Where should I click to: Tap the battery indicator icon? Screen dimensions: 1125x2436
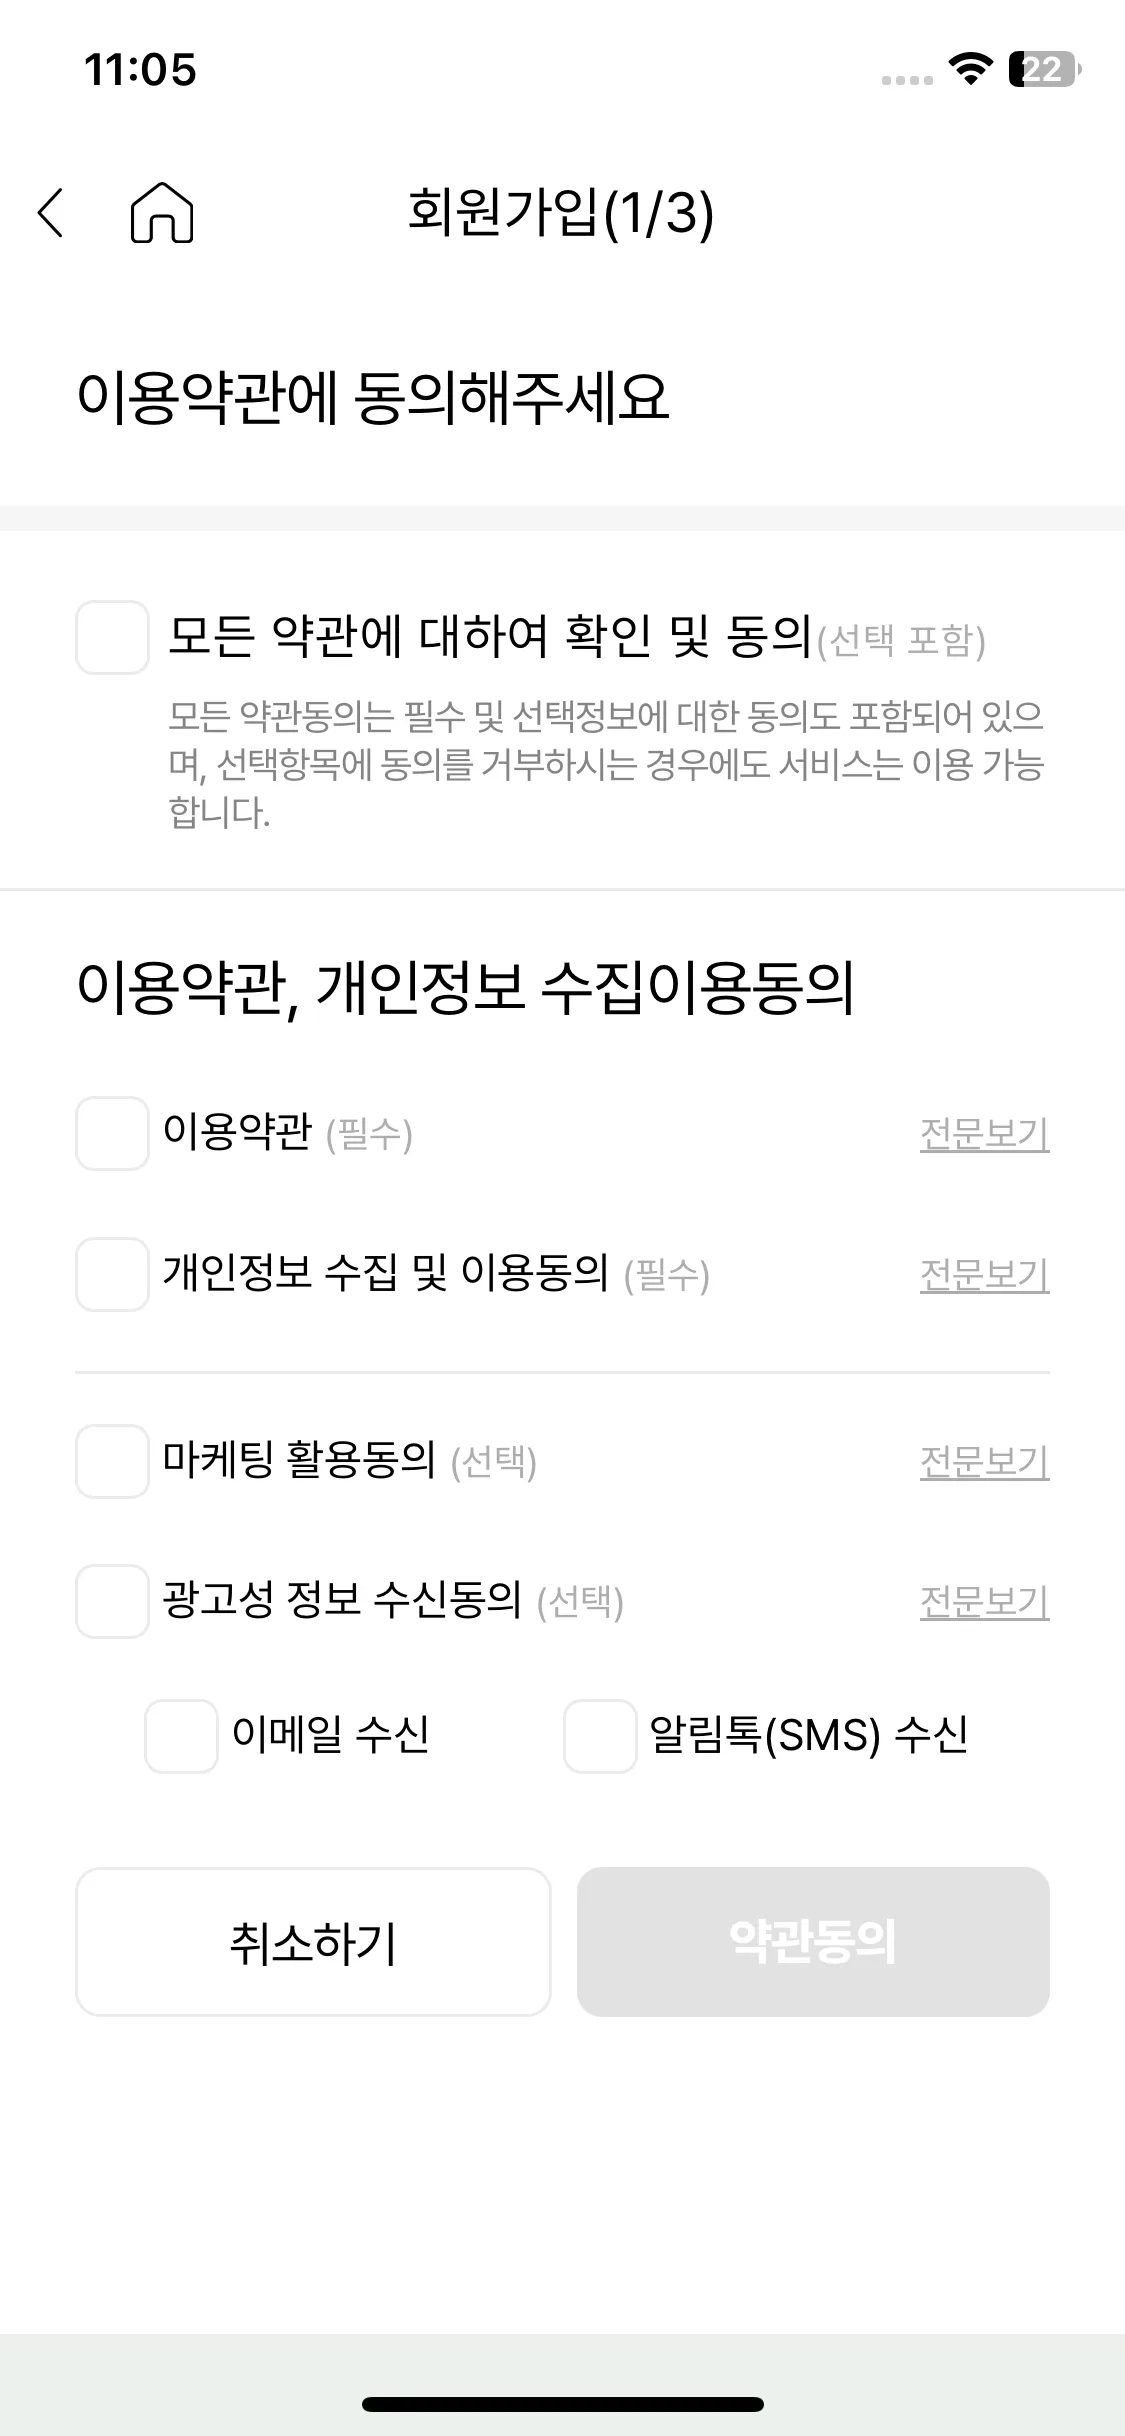tap(1045, 69)
